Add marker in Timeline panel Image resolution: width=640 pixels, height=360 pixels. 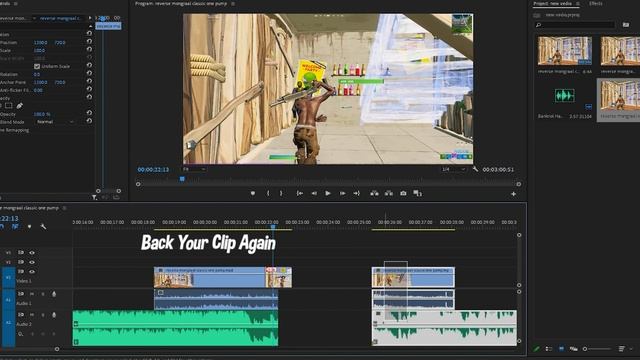[x=29, y=227]
